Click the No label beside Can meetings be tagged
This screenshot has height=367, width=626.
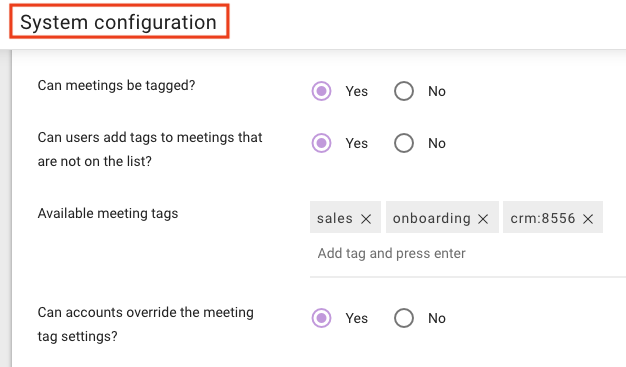tap(437, 91)
